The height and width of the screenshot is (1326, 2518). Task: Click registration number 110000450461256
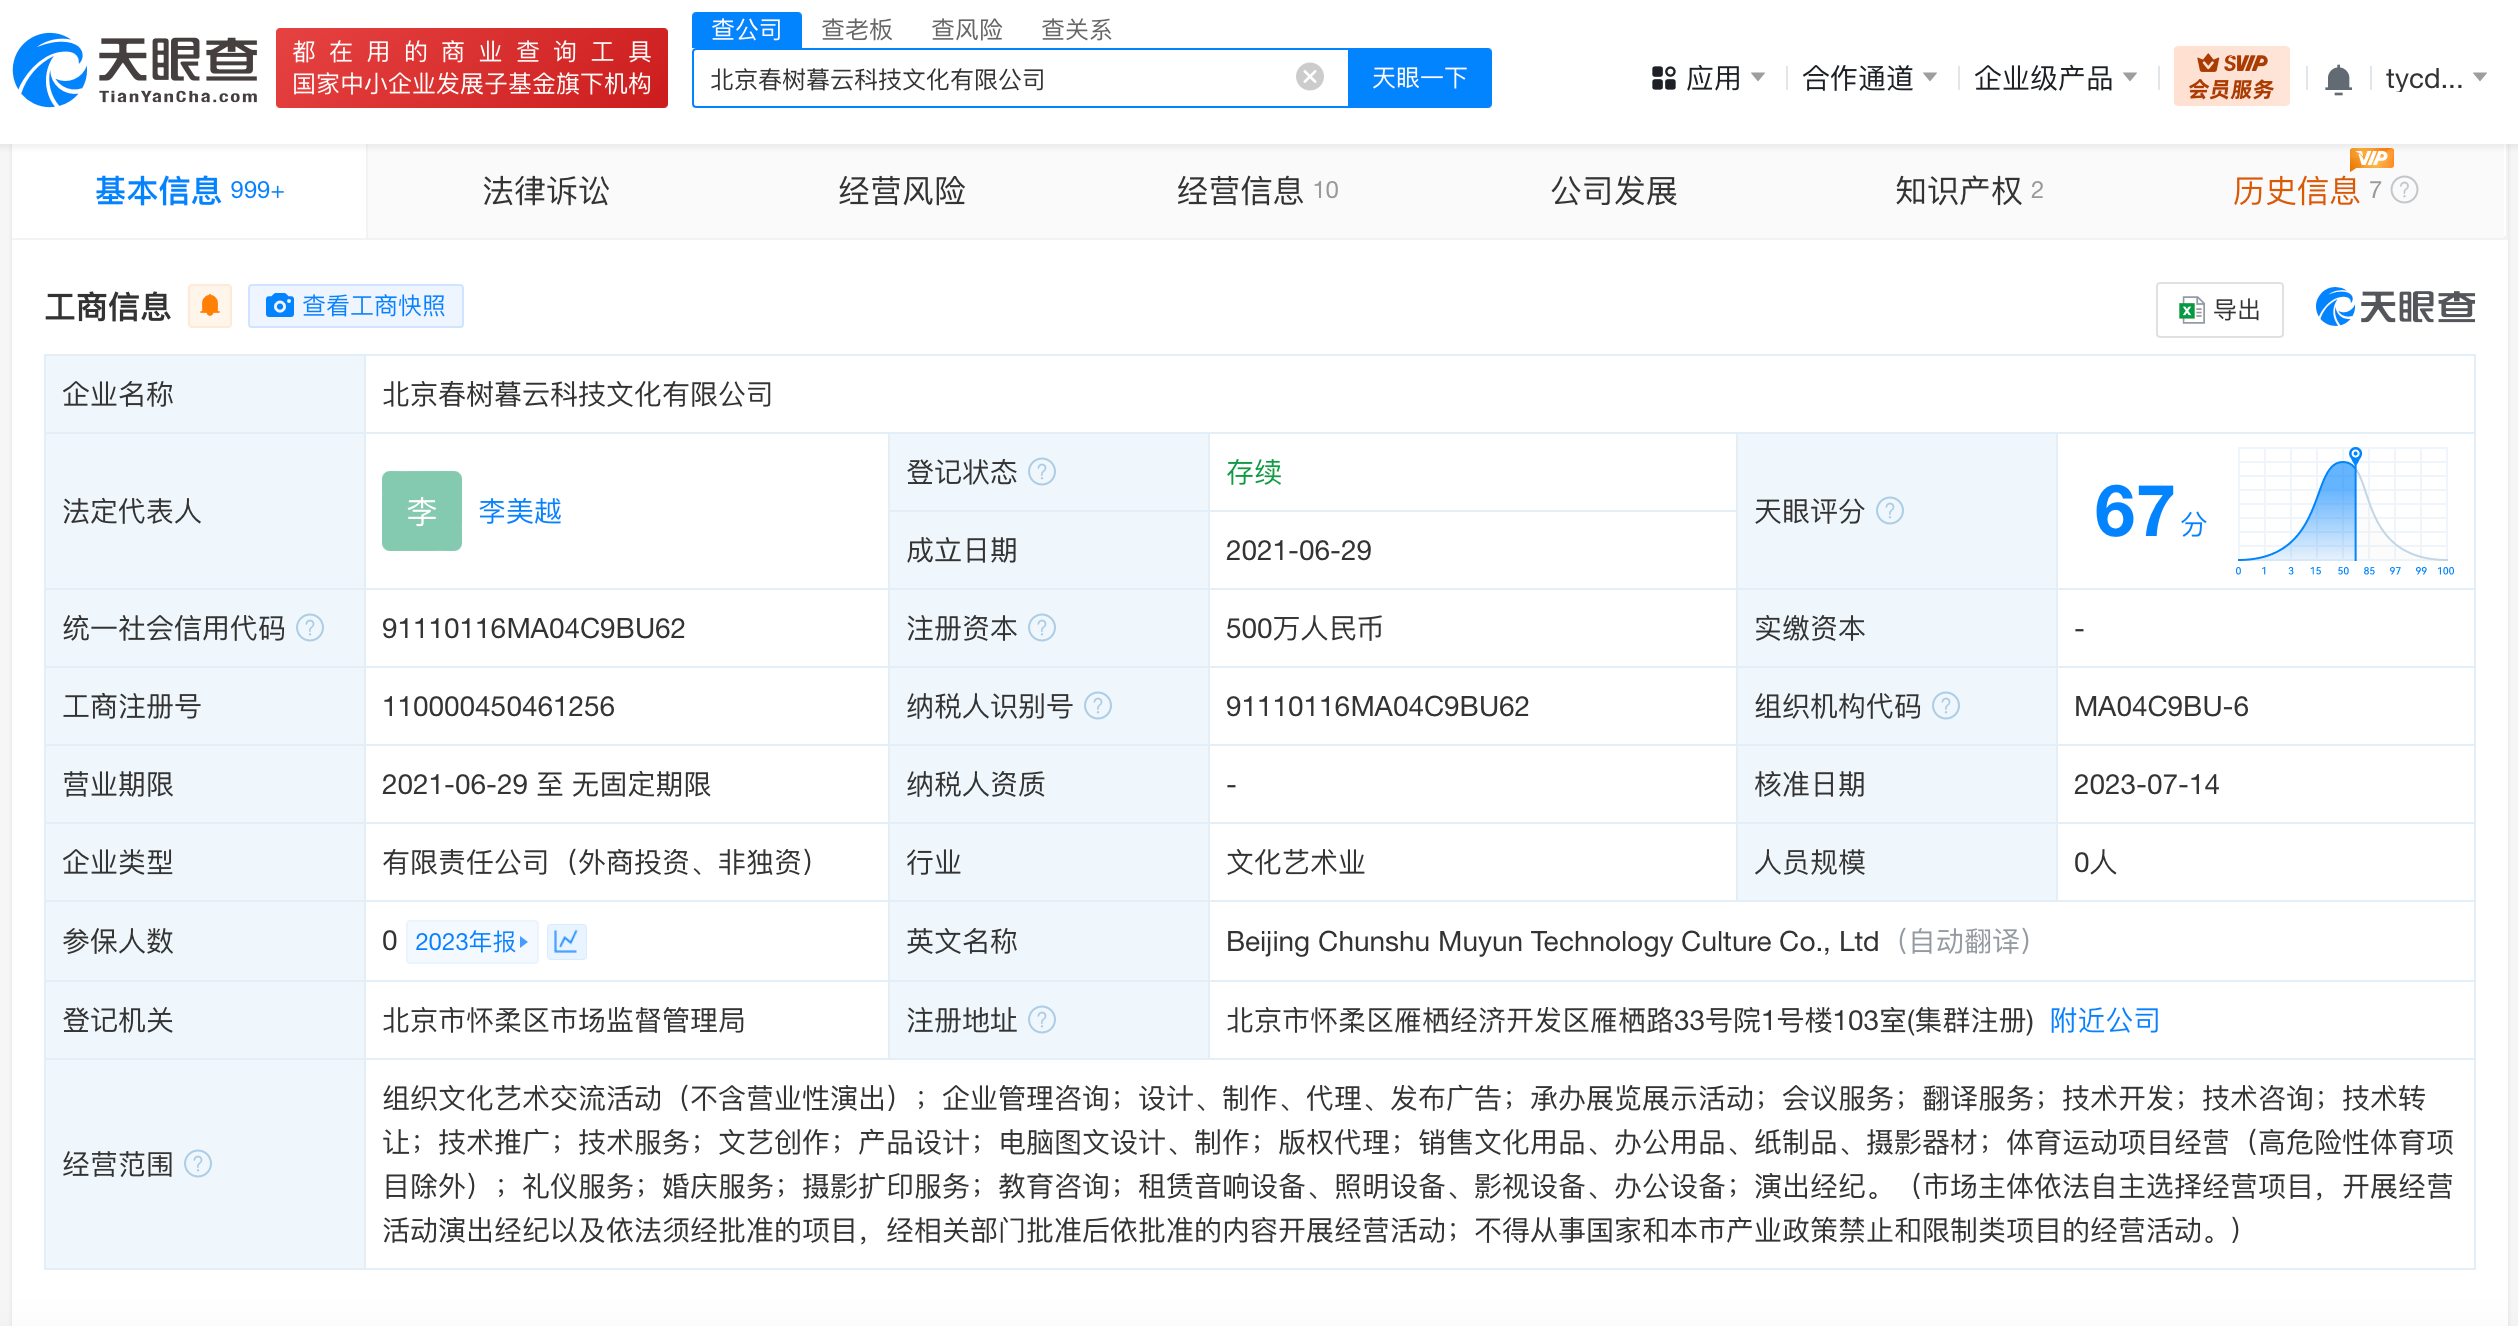(x=498, y=706)
